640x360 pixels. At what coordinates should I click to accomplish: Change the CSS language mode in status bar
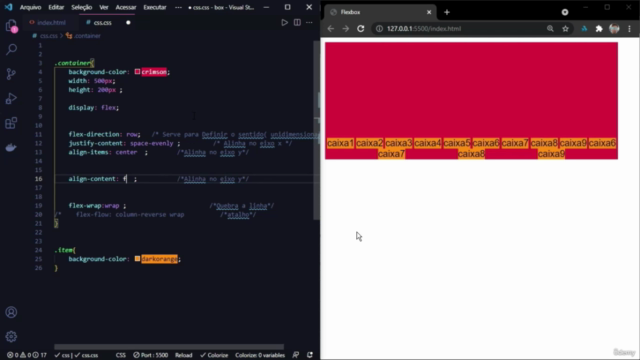(x=121, y=355)
